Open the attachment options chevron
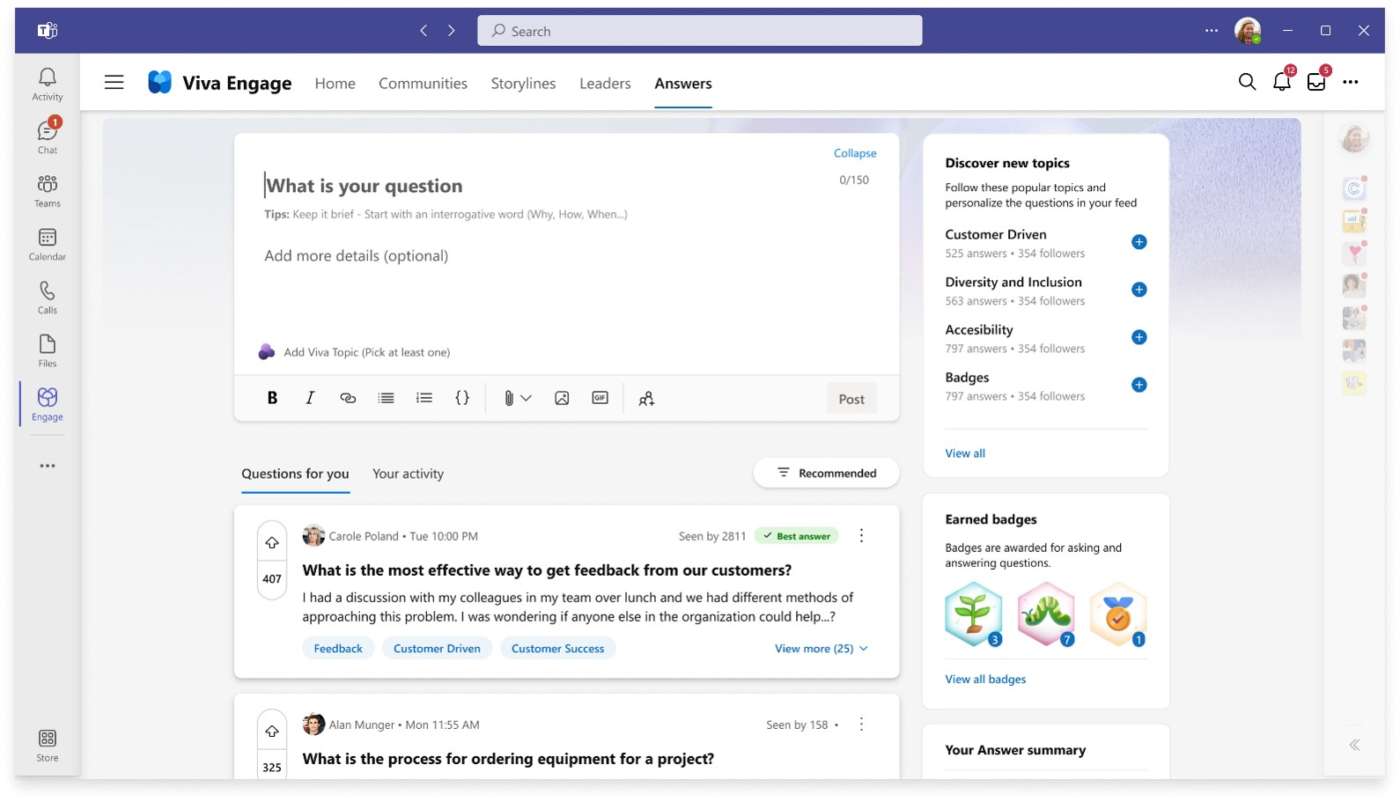This screenshot has height=802, width=1400. point(524,397)
